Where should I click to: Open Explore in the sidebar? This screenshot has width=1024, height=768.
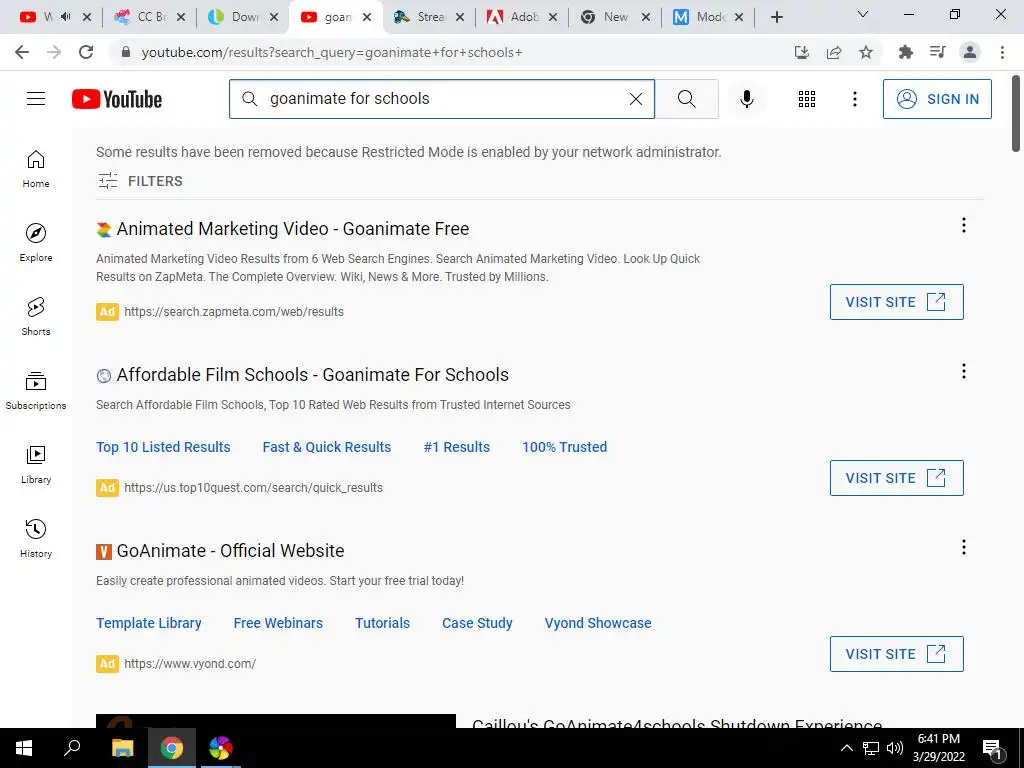pyautogui.click(x=36, y=243)
